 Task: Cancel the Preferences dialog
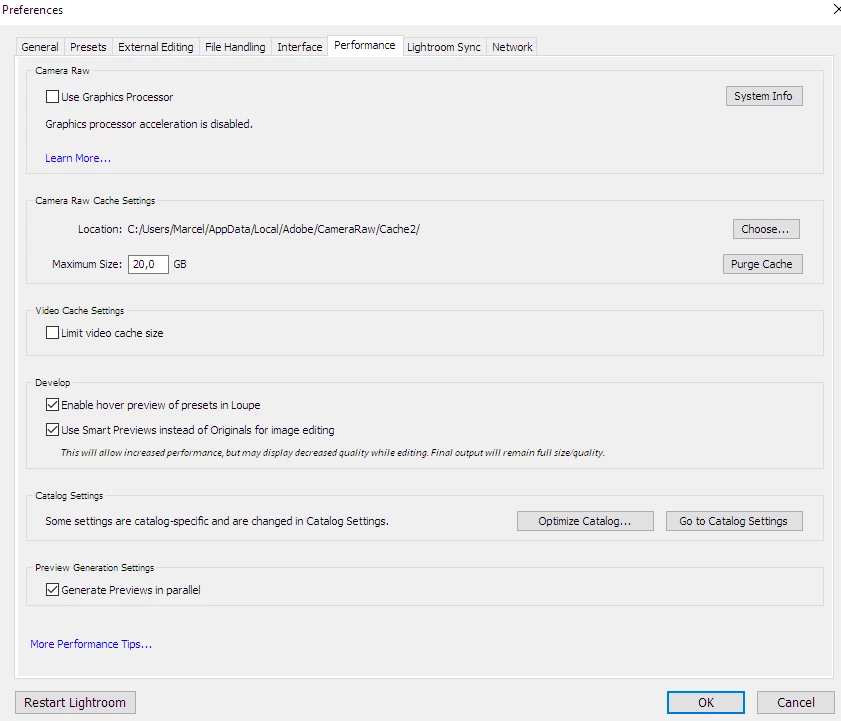click(795, 702)
